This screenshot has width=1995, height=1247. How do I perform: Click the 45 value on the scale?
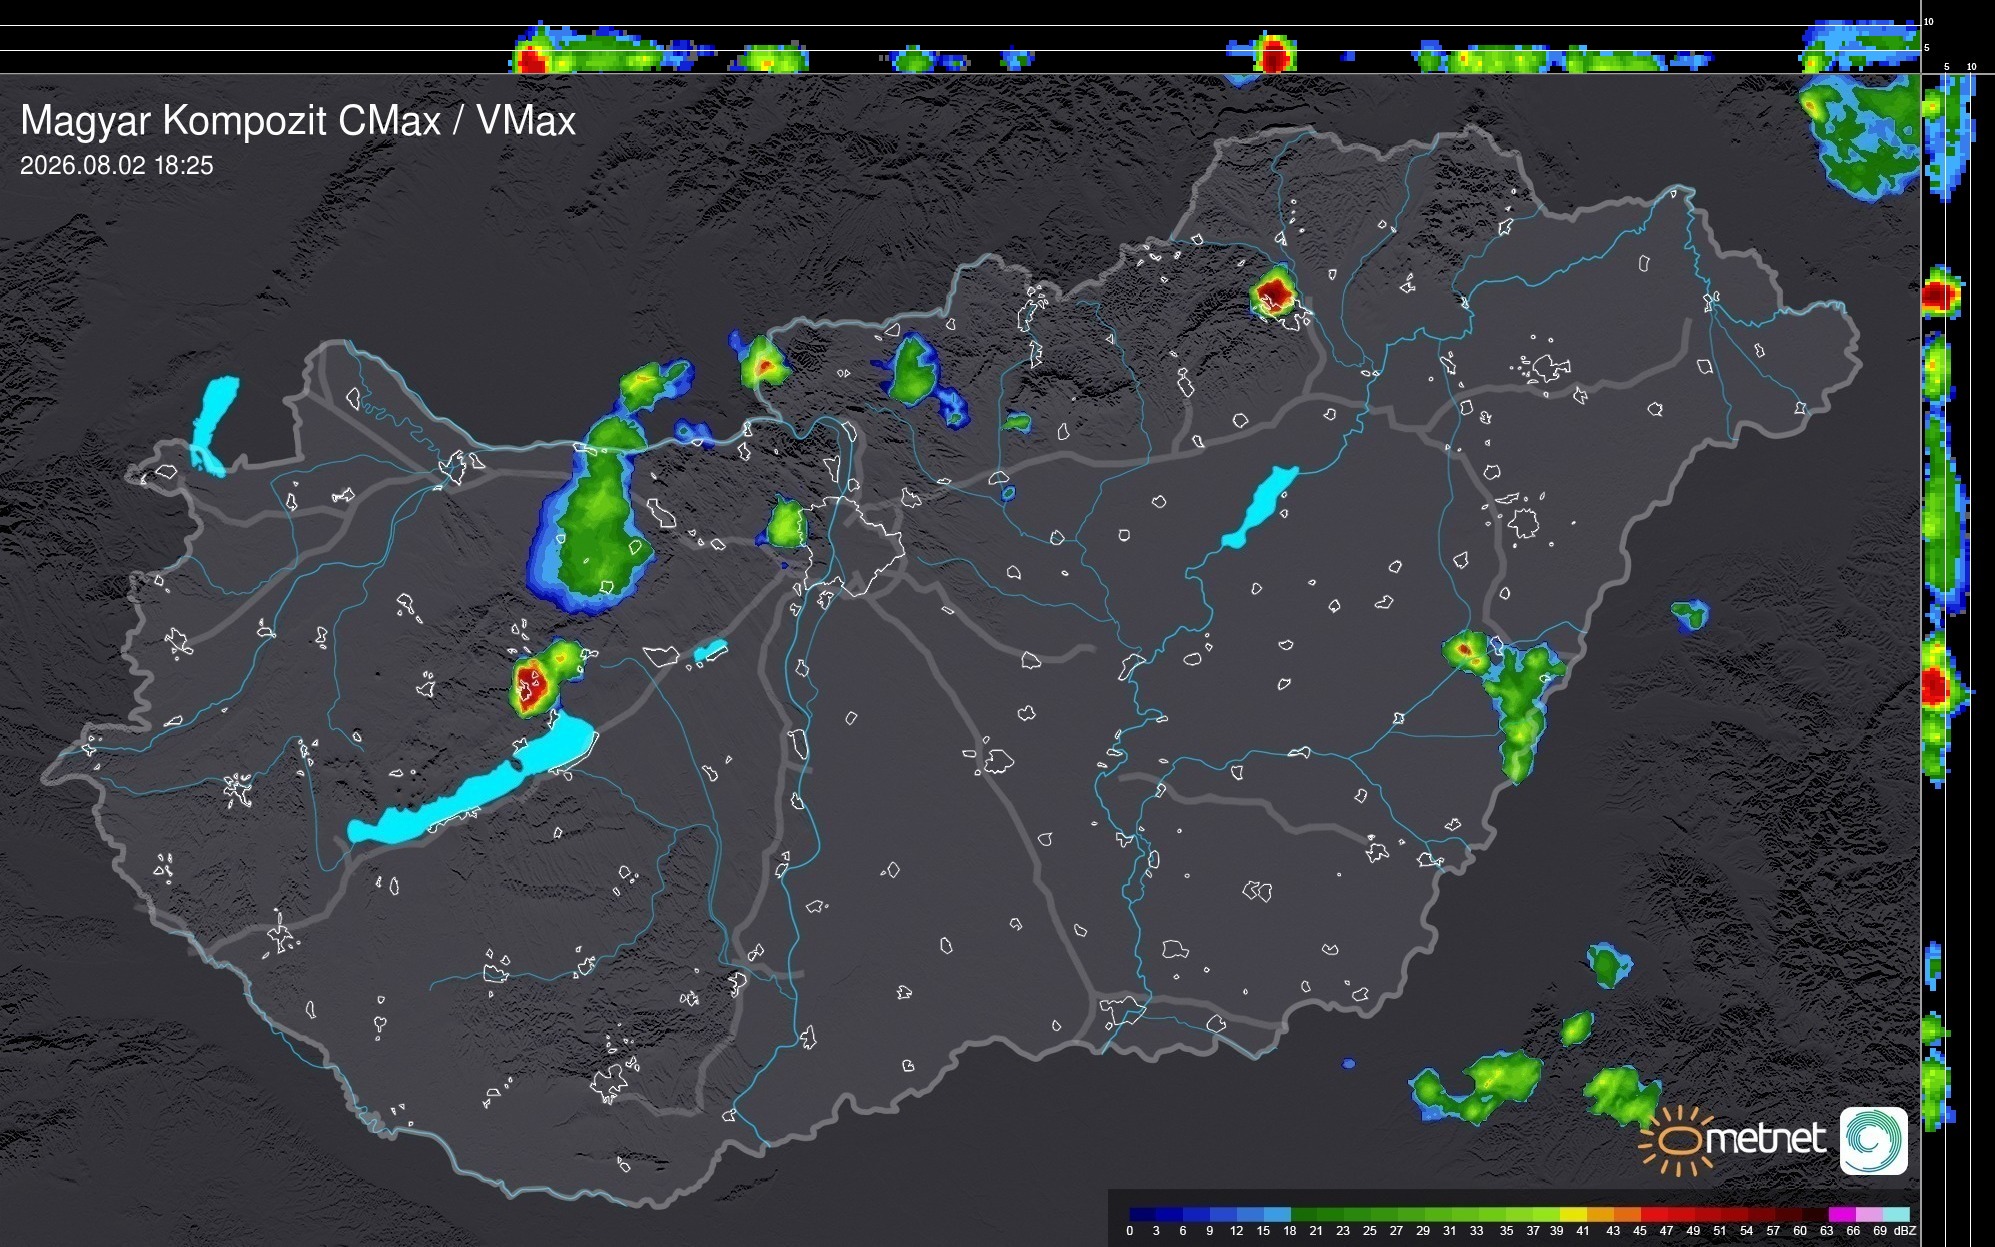pos(1639,1231)
